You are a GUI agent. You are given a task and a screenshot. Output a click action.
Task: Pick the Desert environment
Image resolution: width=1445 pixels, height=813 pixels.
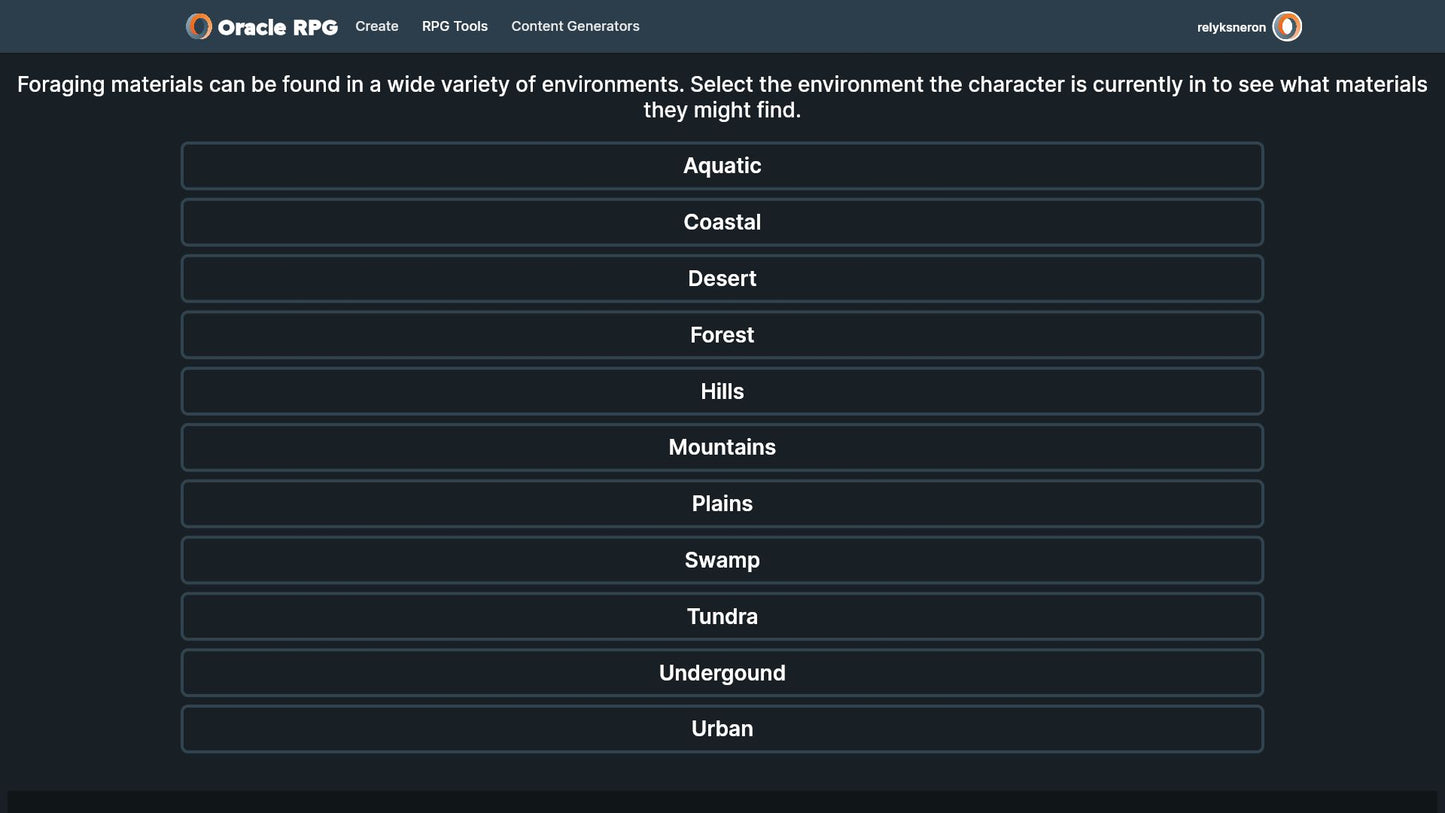722,279
